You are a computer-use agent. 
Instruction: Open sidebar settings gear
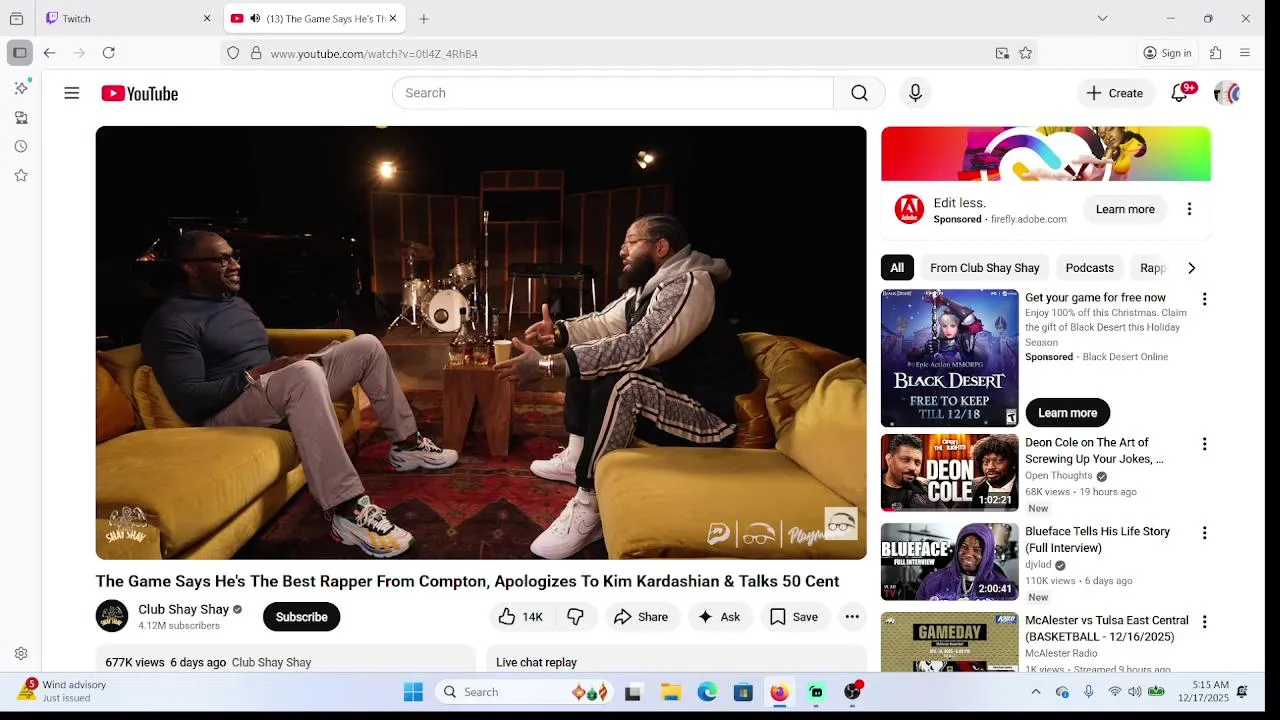(21, 654)
